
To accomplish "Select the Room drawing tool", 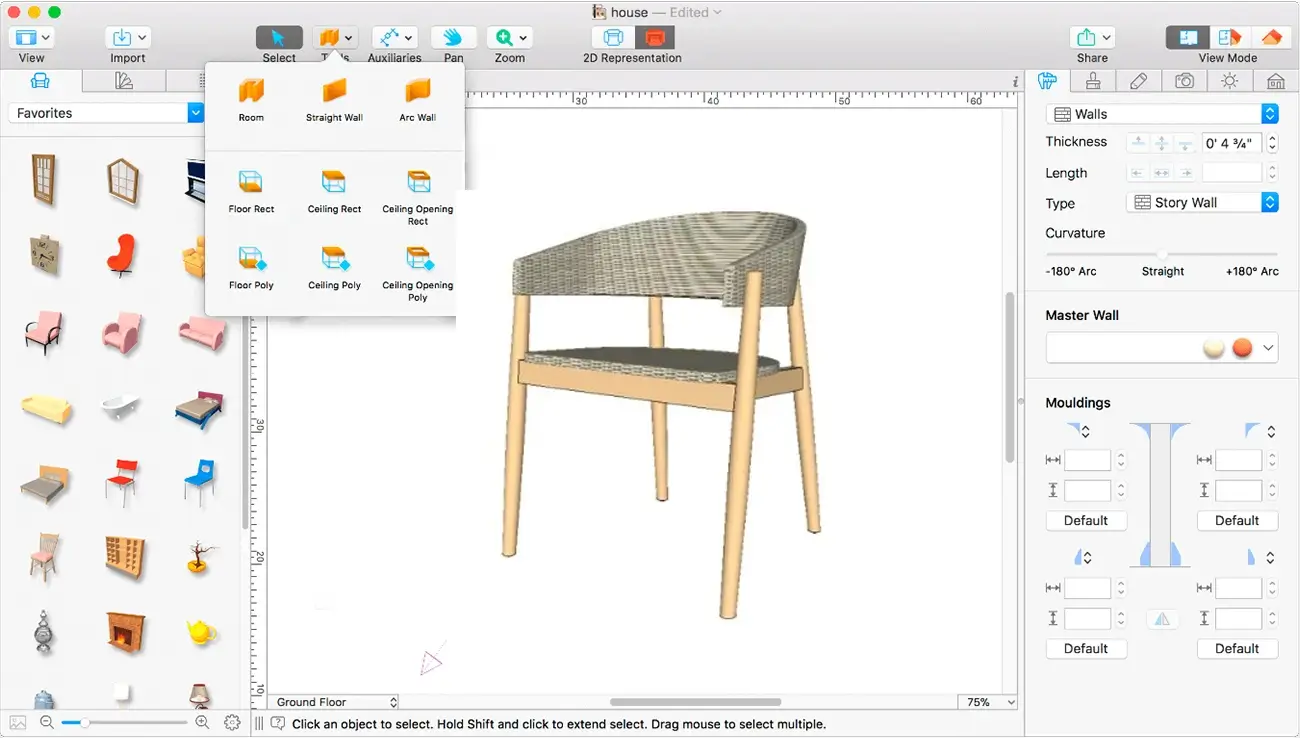I will point(251,97).
